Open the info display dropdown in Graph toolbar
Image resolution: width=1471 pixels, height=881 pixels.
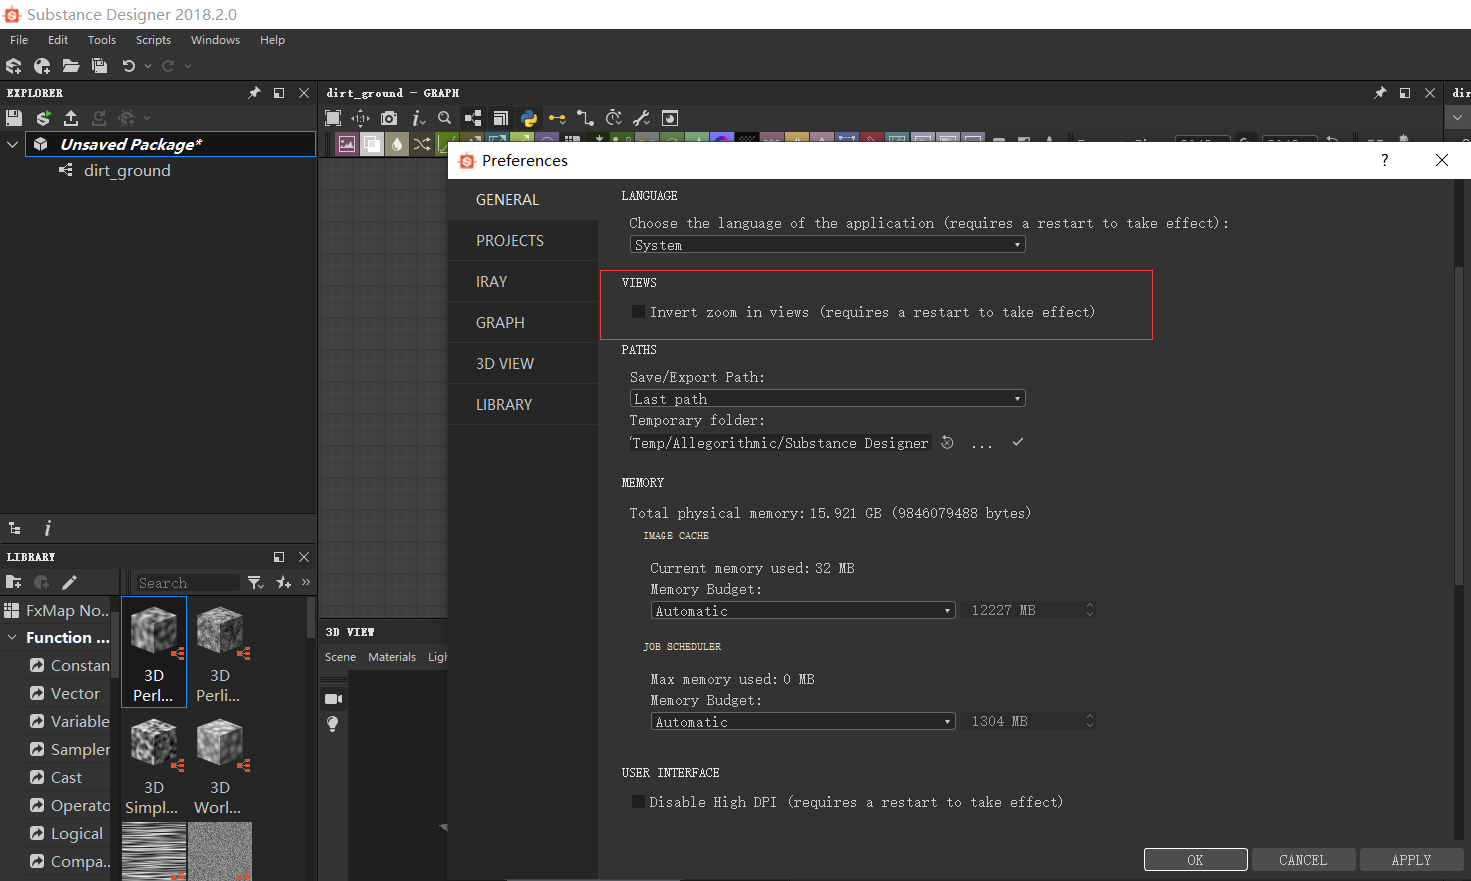[419, 118]
